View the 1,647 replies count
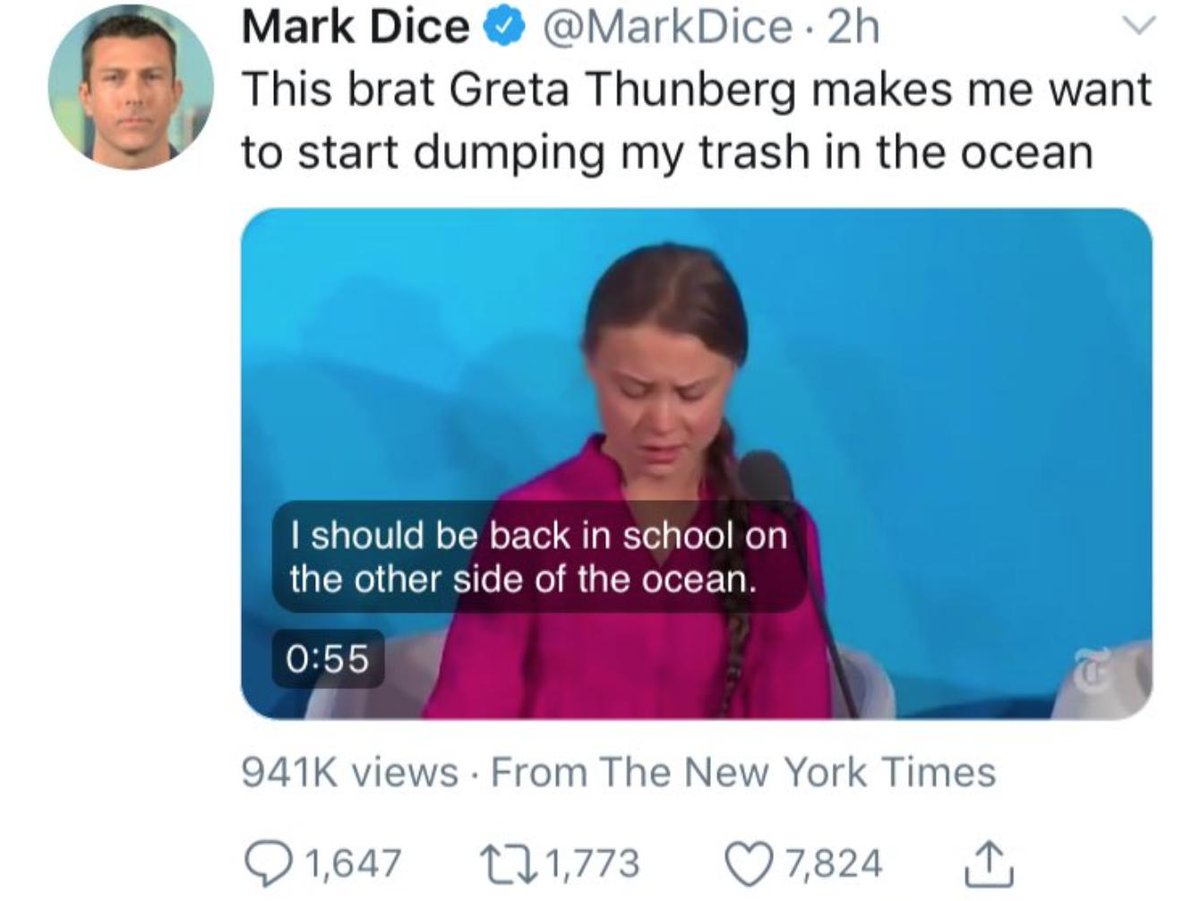 (x=351, y=863)
